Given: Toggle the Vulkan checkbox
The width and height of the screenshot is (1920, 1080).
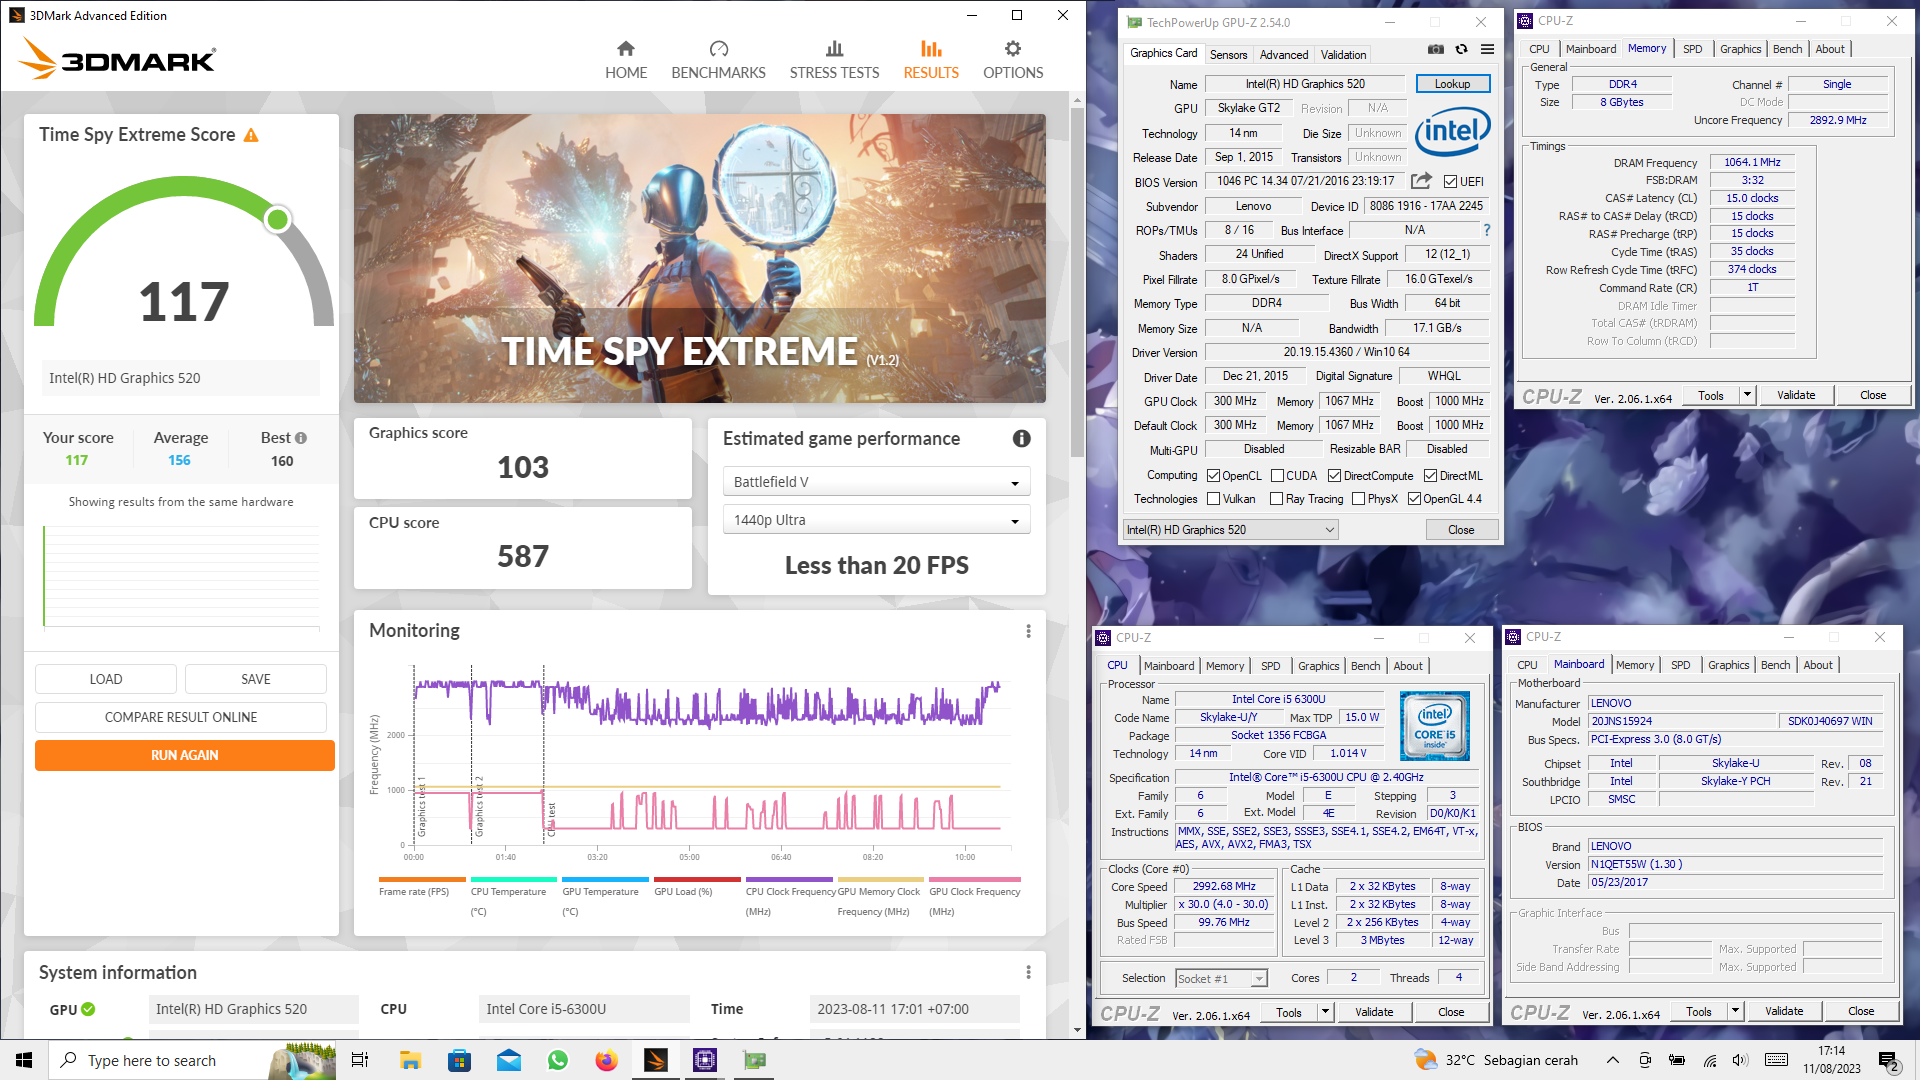Looking at the screenshot, I should pyautogui.click(x=1213, y=499).
